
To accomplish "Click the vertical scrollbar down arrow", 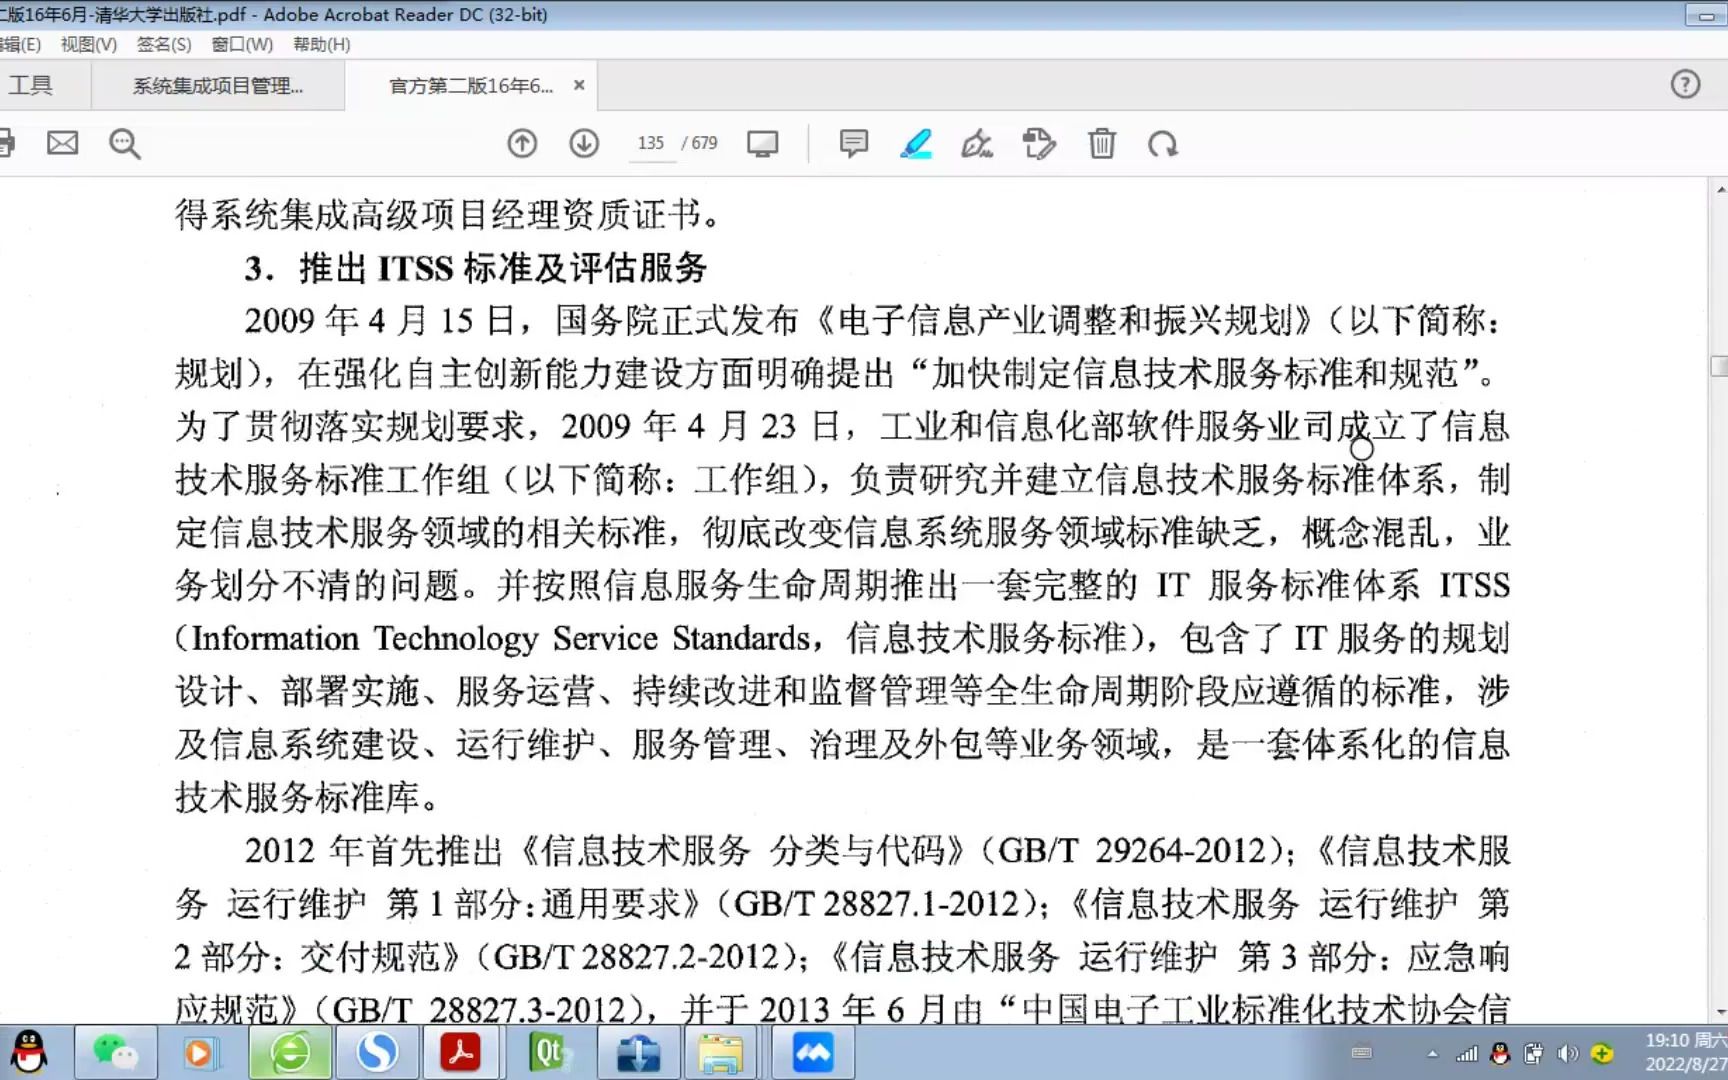I will (x=1720, y=1012).
